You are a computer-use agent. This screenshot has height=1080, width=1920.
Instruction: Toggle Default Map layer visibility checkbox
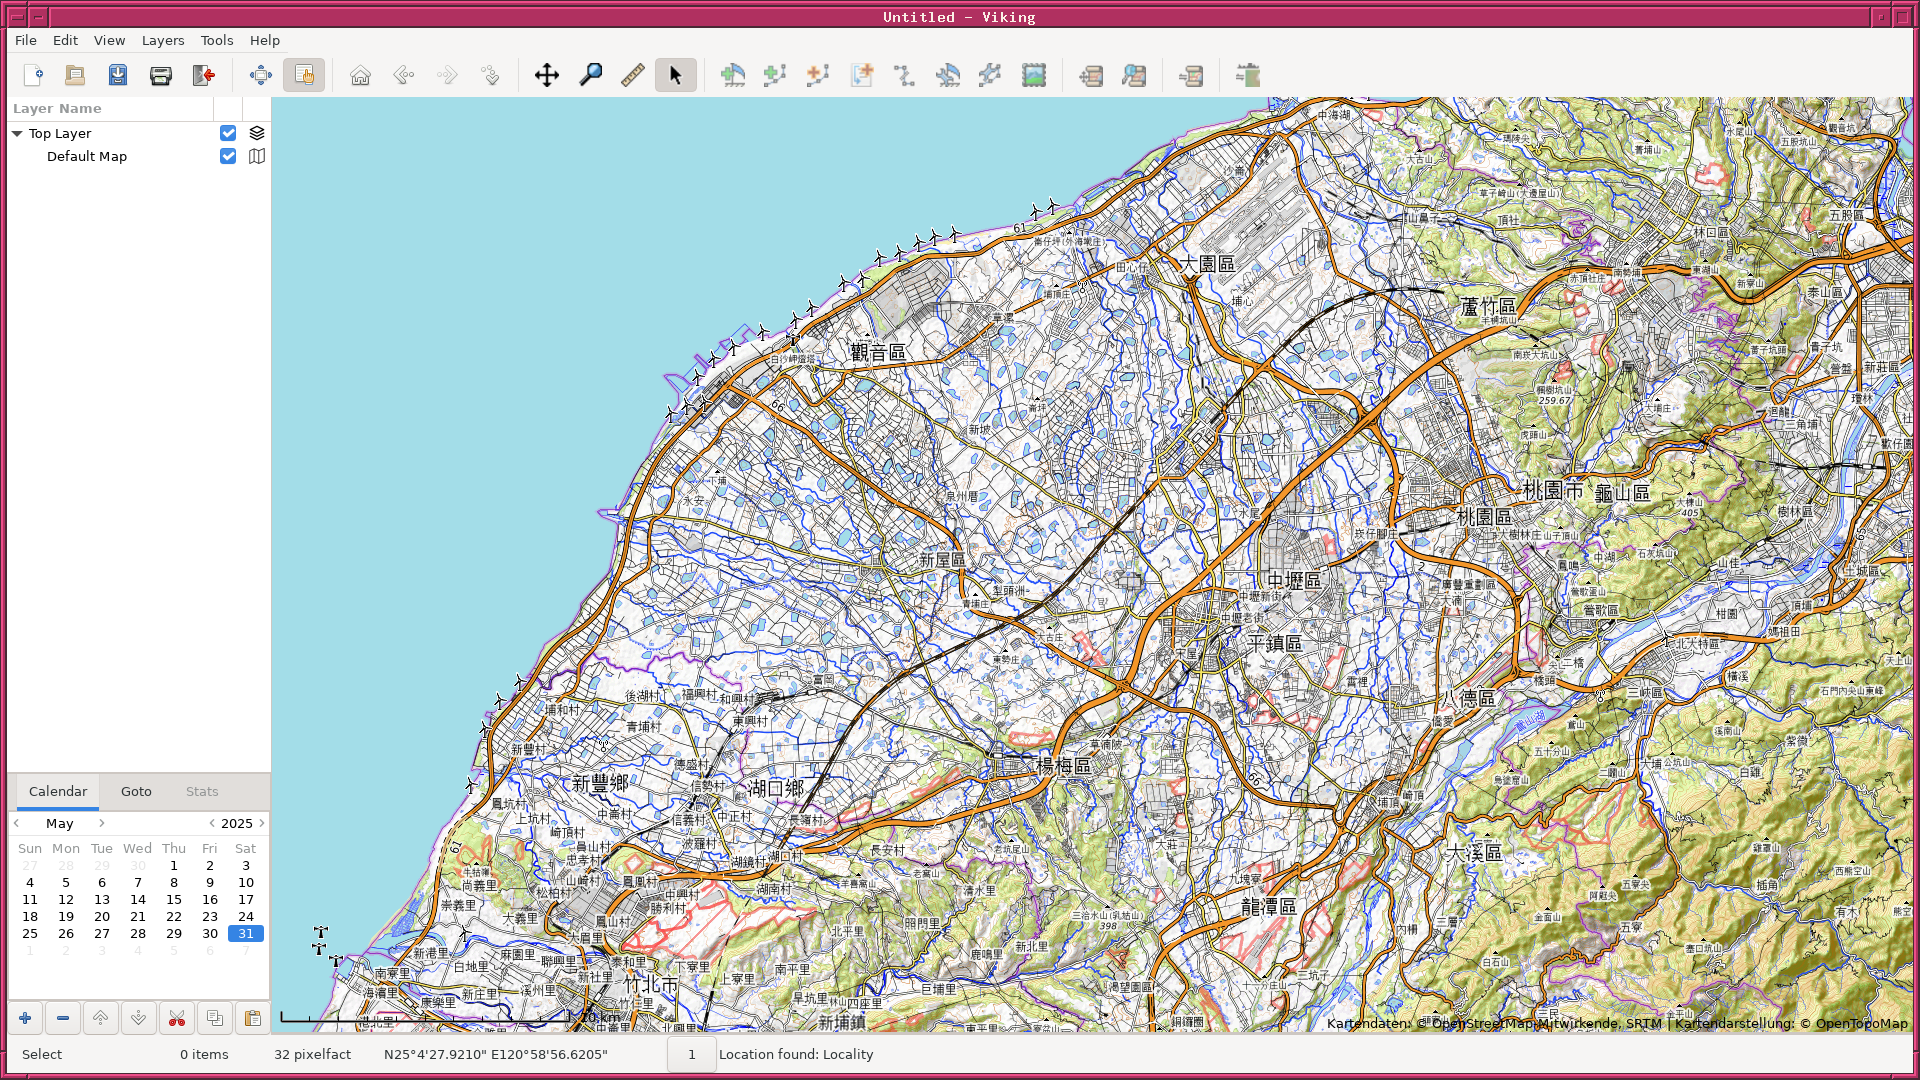pos(228,156)
